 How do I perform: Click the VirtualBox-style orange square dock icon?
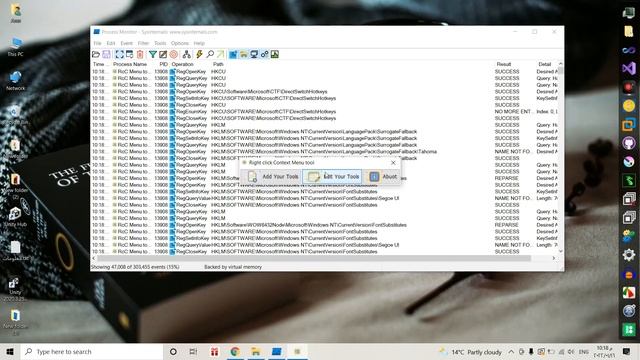629,124
